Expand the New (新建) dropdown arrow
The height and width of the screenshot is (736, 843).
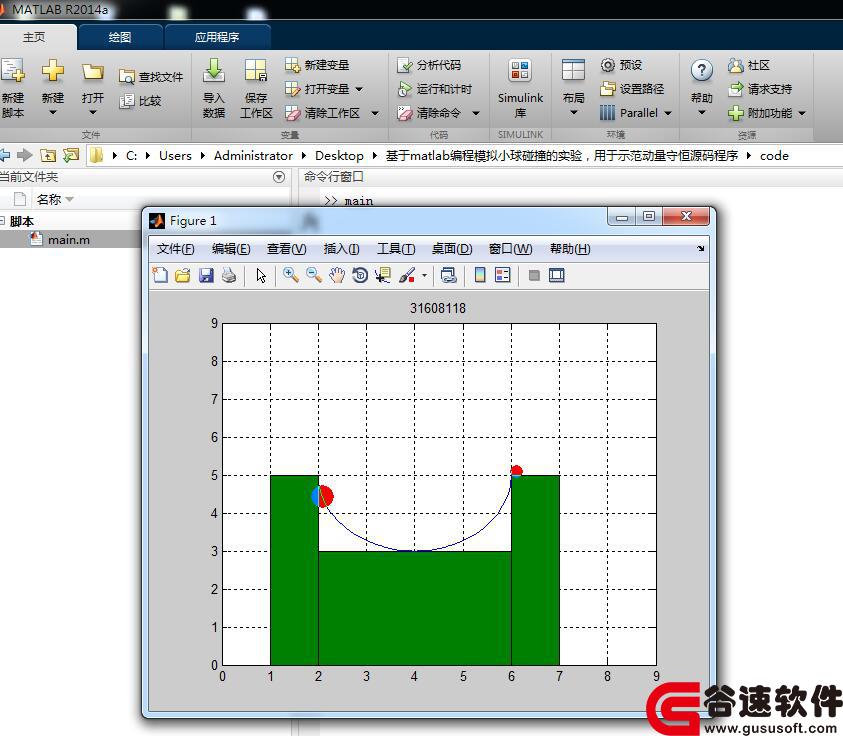click(x=53, y=112)
